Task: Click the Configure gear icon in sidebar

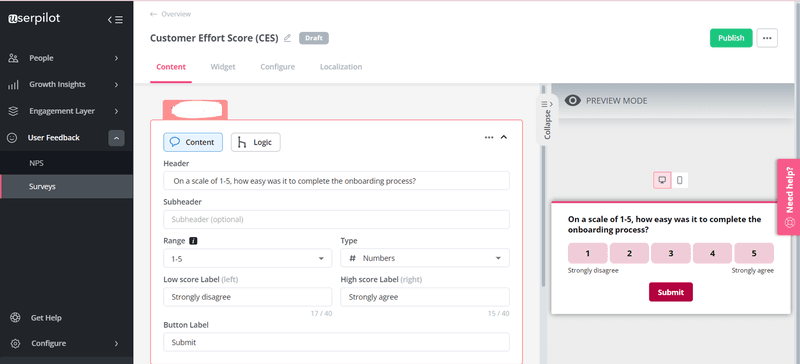Action: (x=15, y=344)
